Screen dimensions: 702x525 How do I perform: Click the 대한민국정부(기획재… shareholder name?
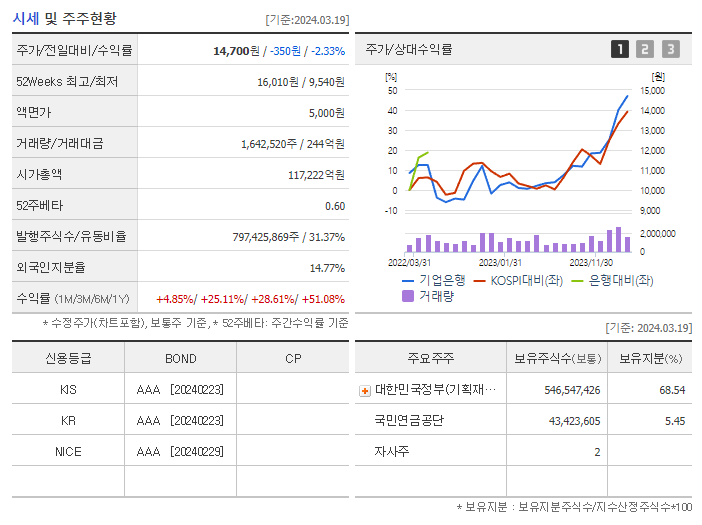pyautogui.click(x=435, y=390)
